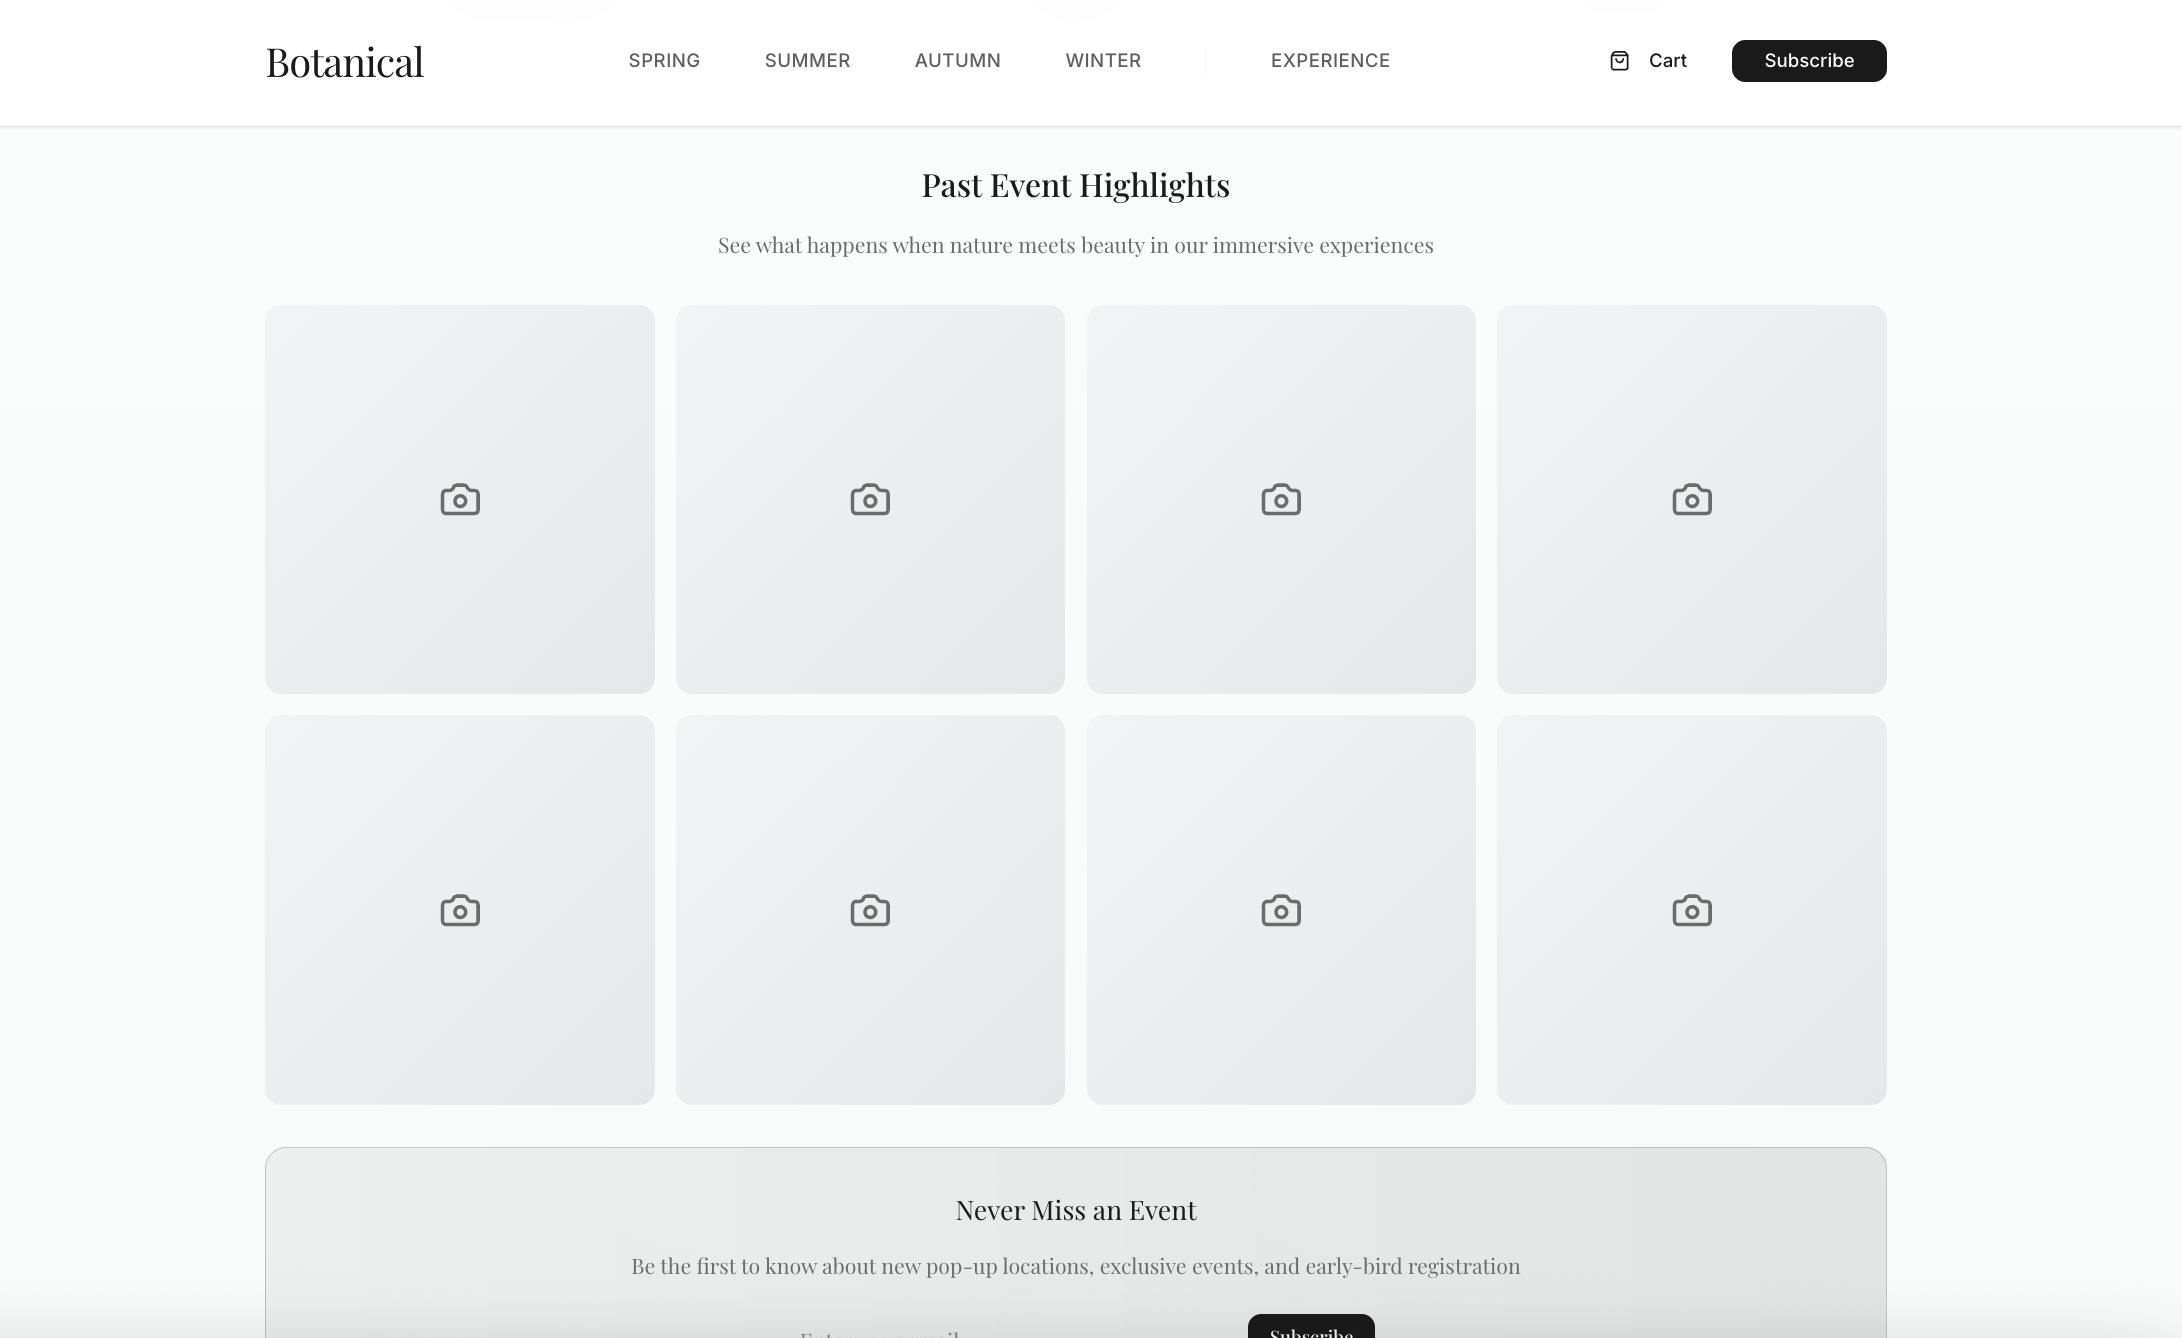The image size is (2182, 1338).
Task: Go to the Summer collection
Action: pyautogui.click(x=807, y=61)
